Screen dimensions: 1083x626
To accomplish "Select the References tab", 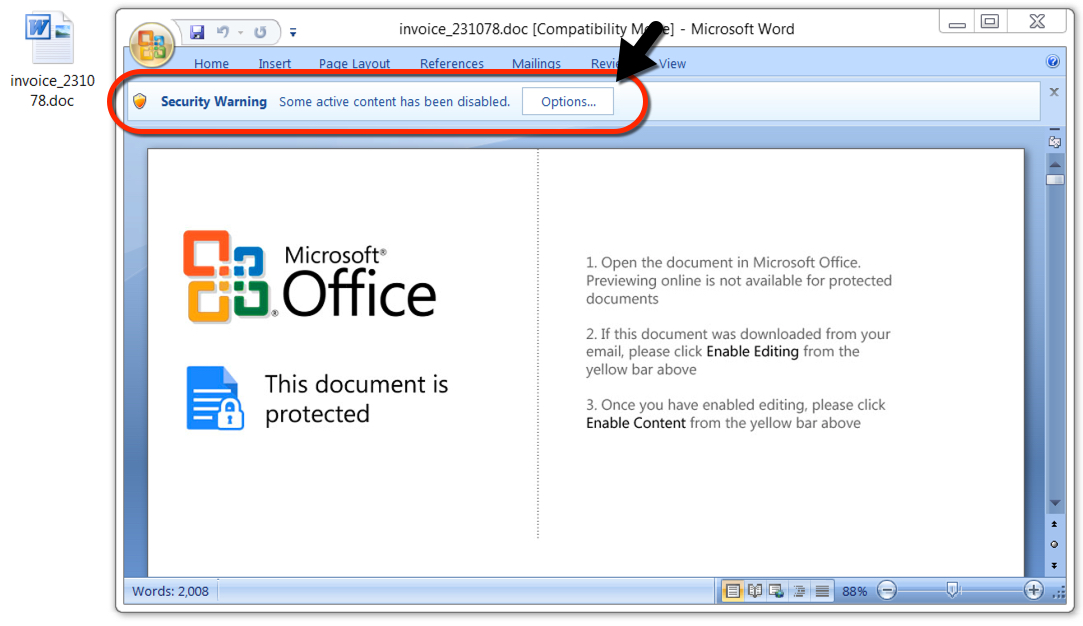I will [452, 64].
